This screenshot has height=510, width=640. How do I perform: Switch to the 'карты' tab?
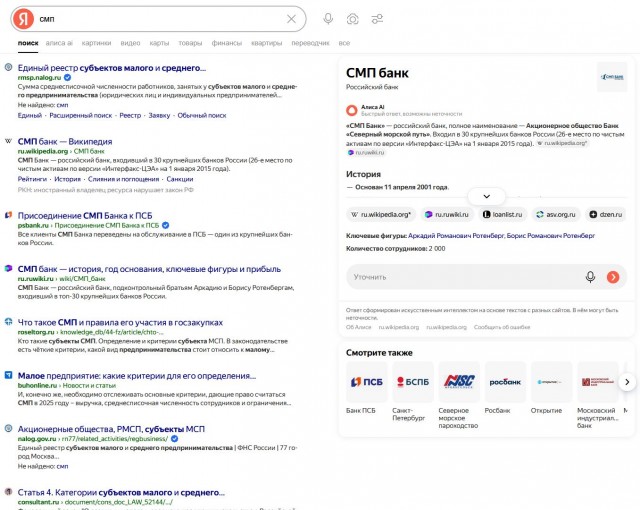pyautogui.click(x=159, y=43)
